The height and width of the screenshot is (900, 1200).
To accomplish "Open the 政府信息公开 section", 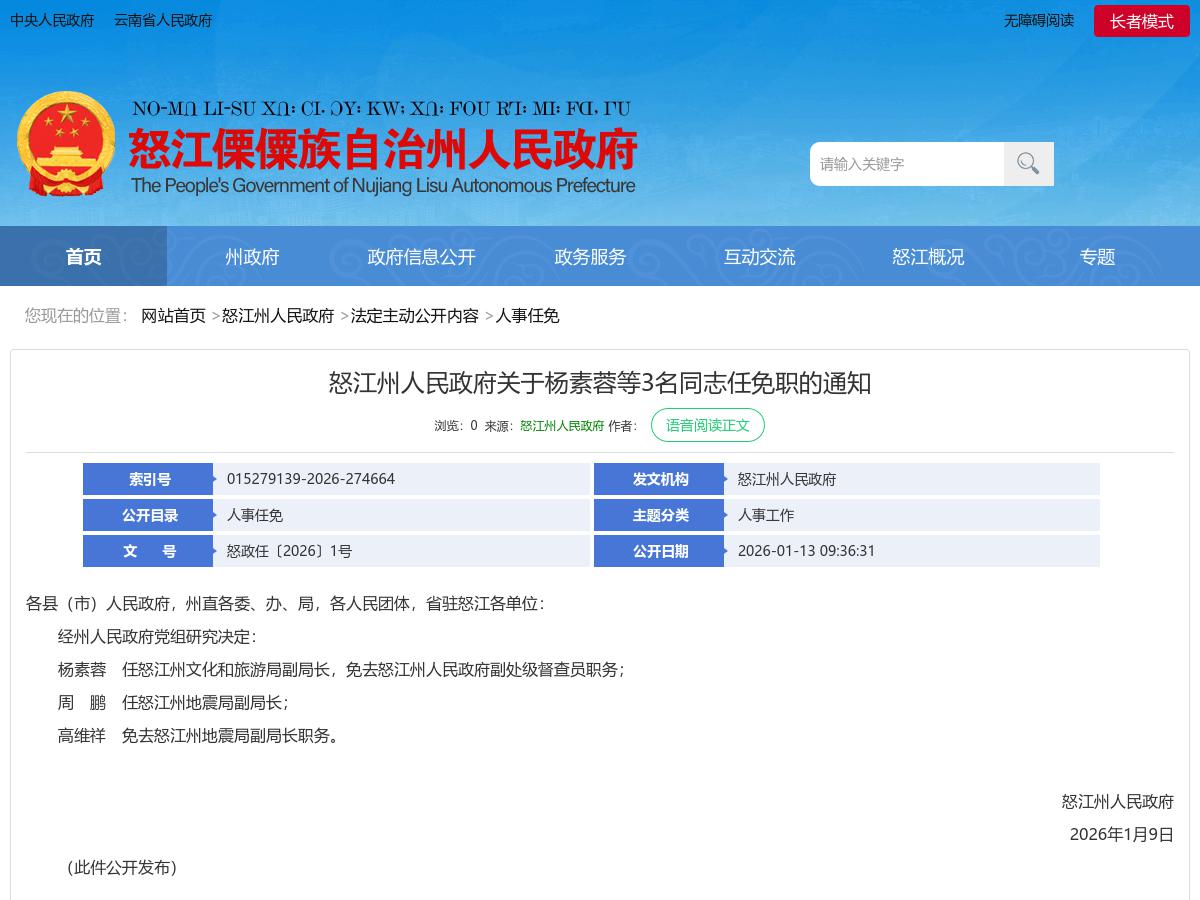I will (421, 256).
